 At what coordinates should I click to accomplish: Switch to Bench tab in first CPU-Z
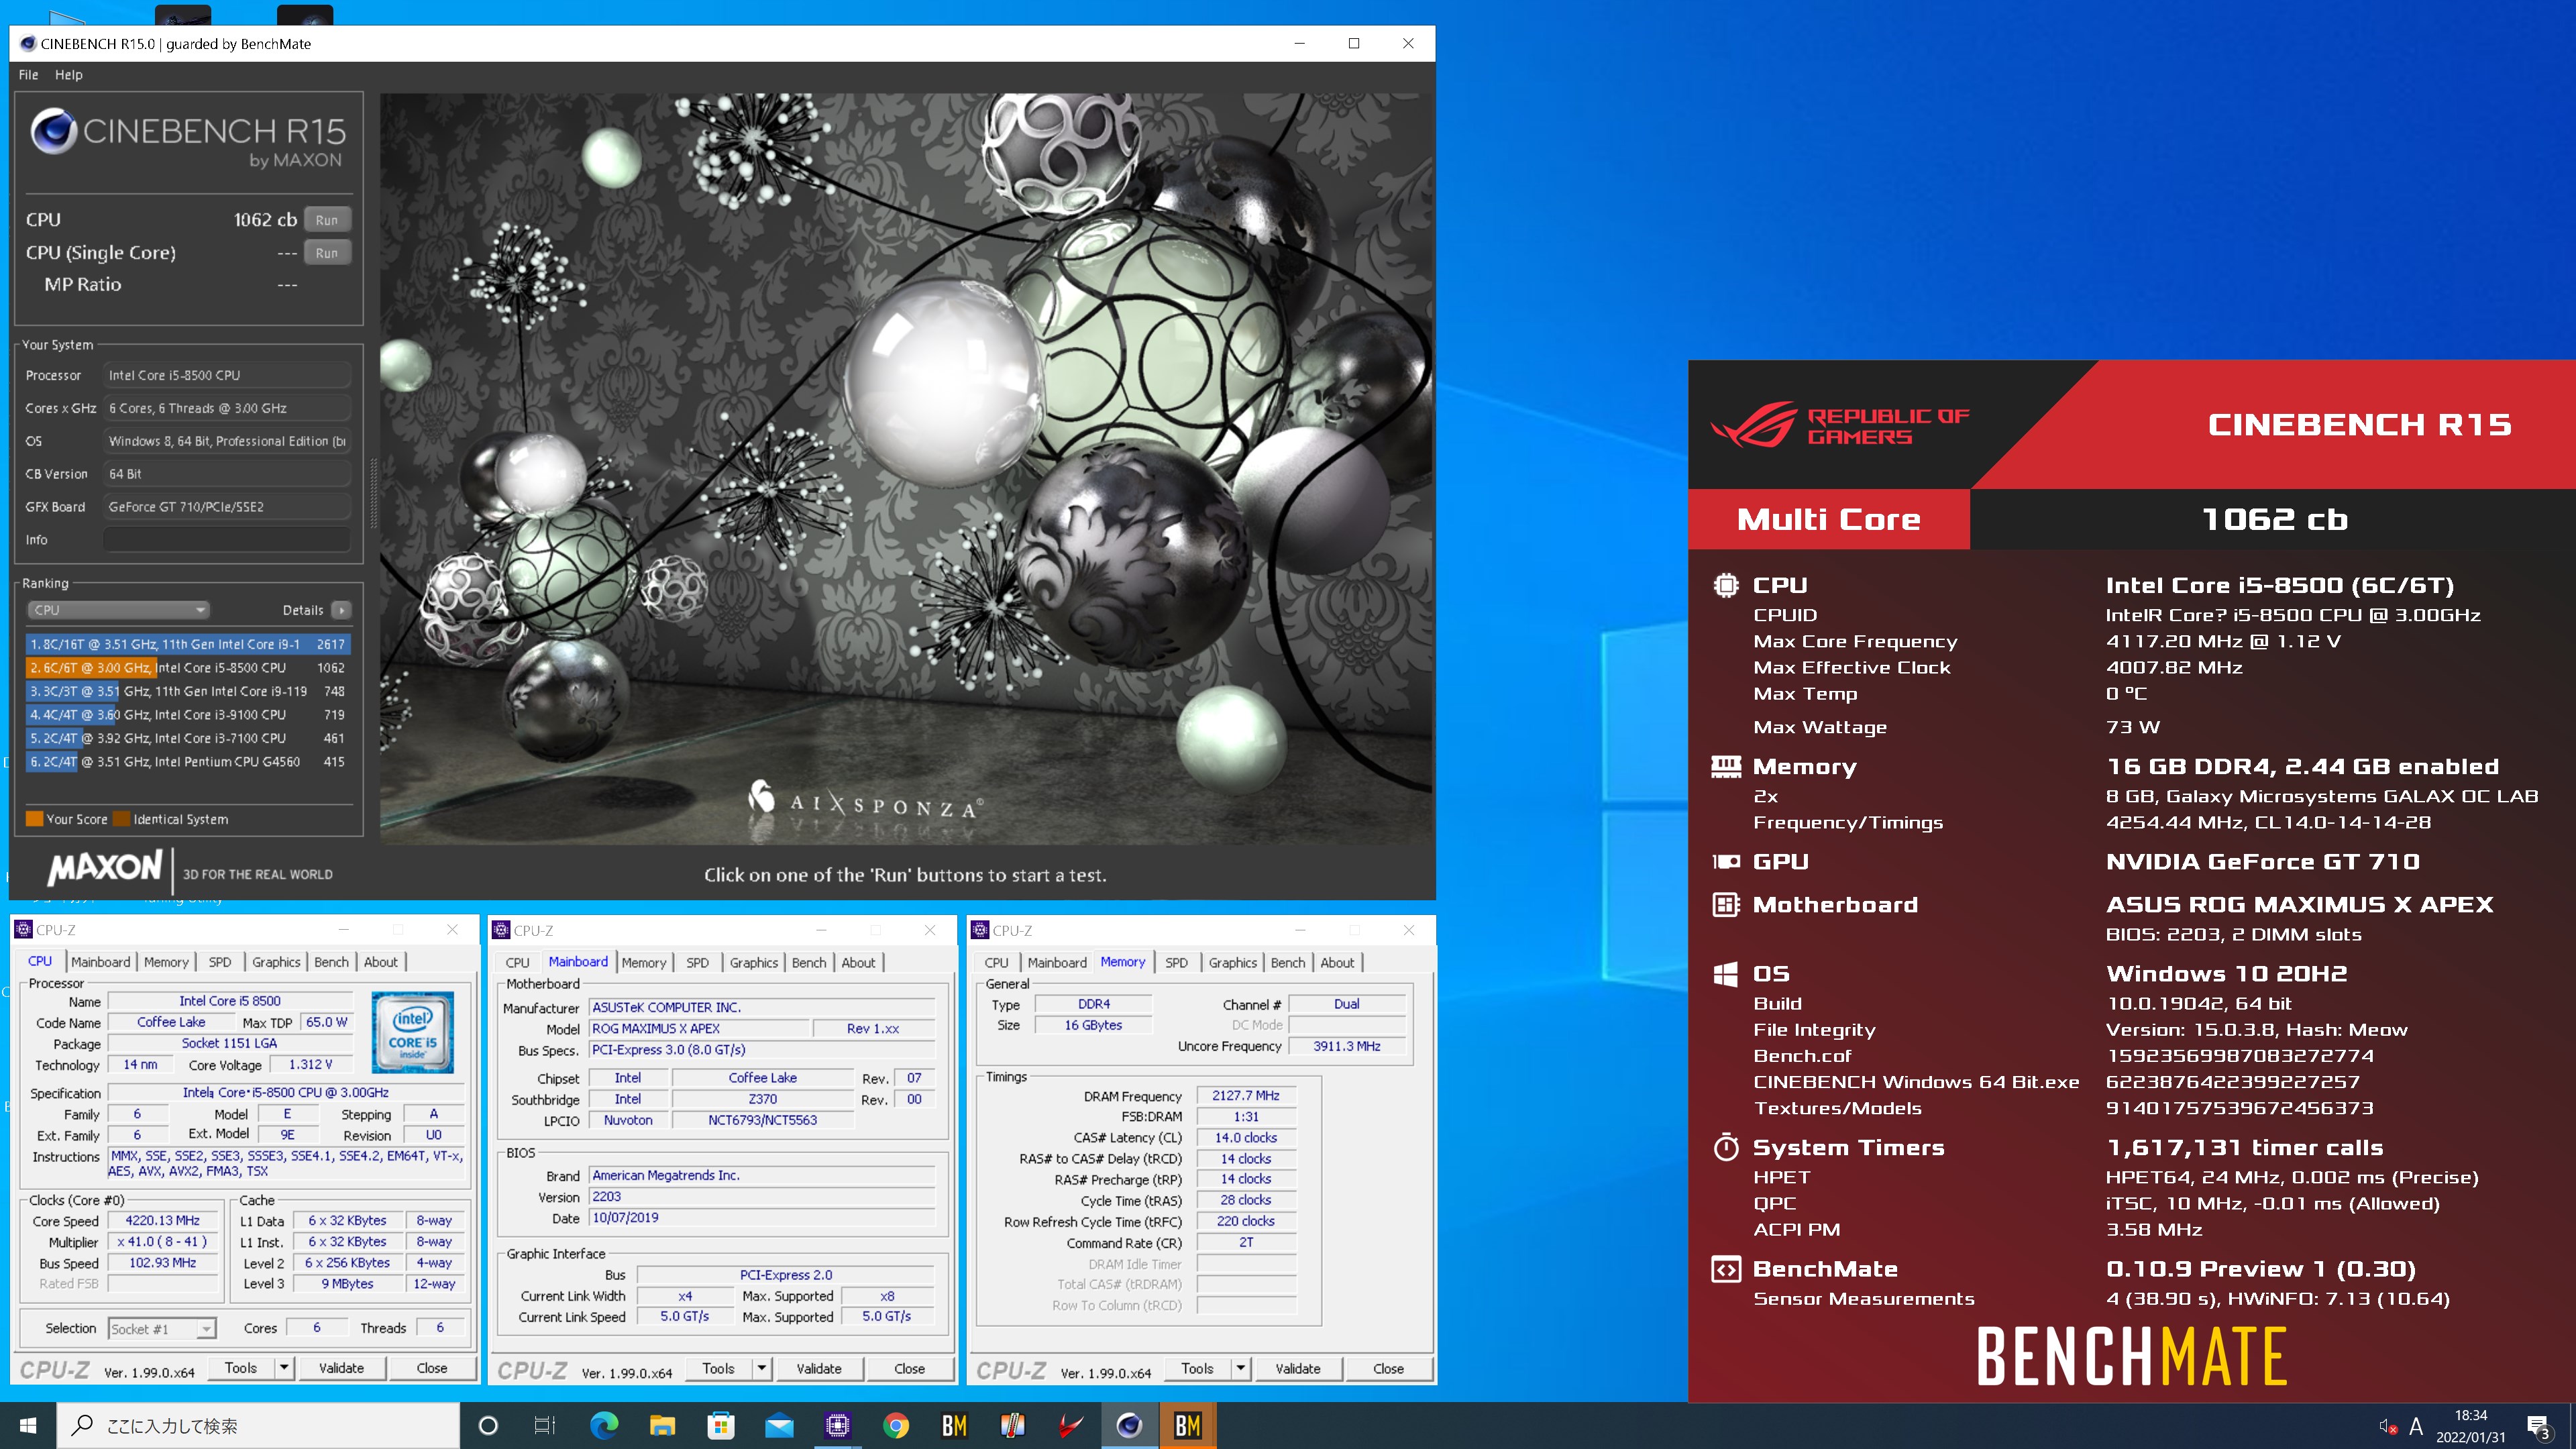coord(331,962)
